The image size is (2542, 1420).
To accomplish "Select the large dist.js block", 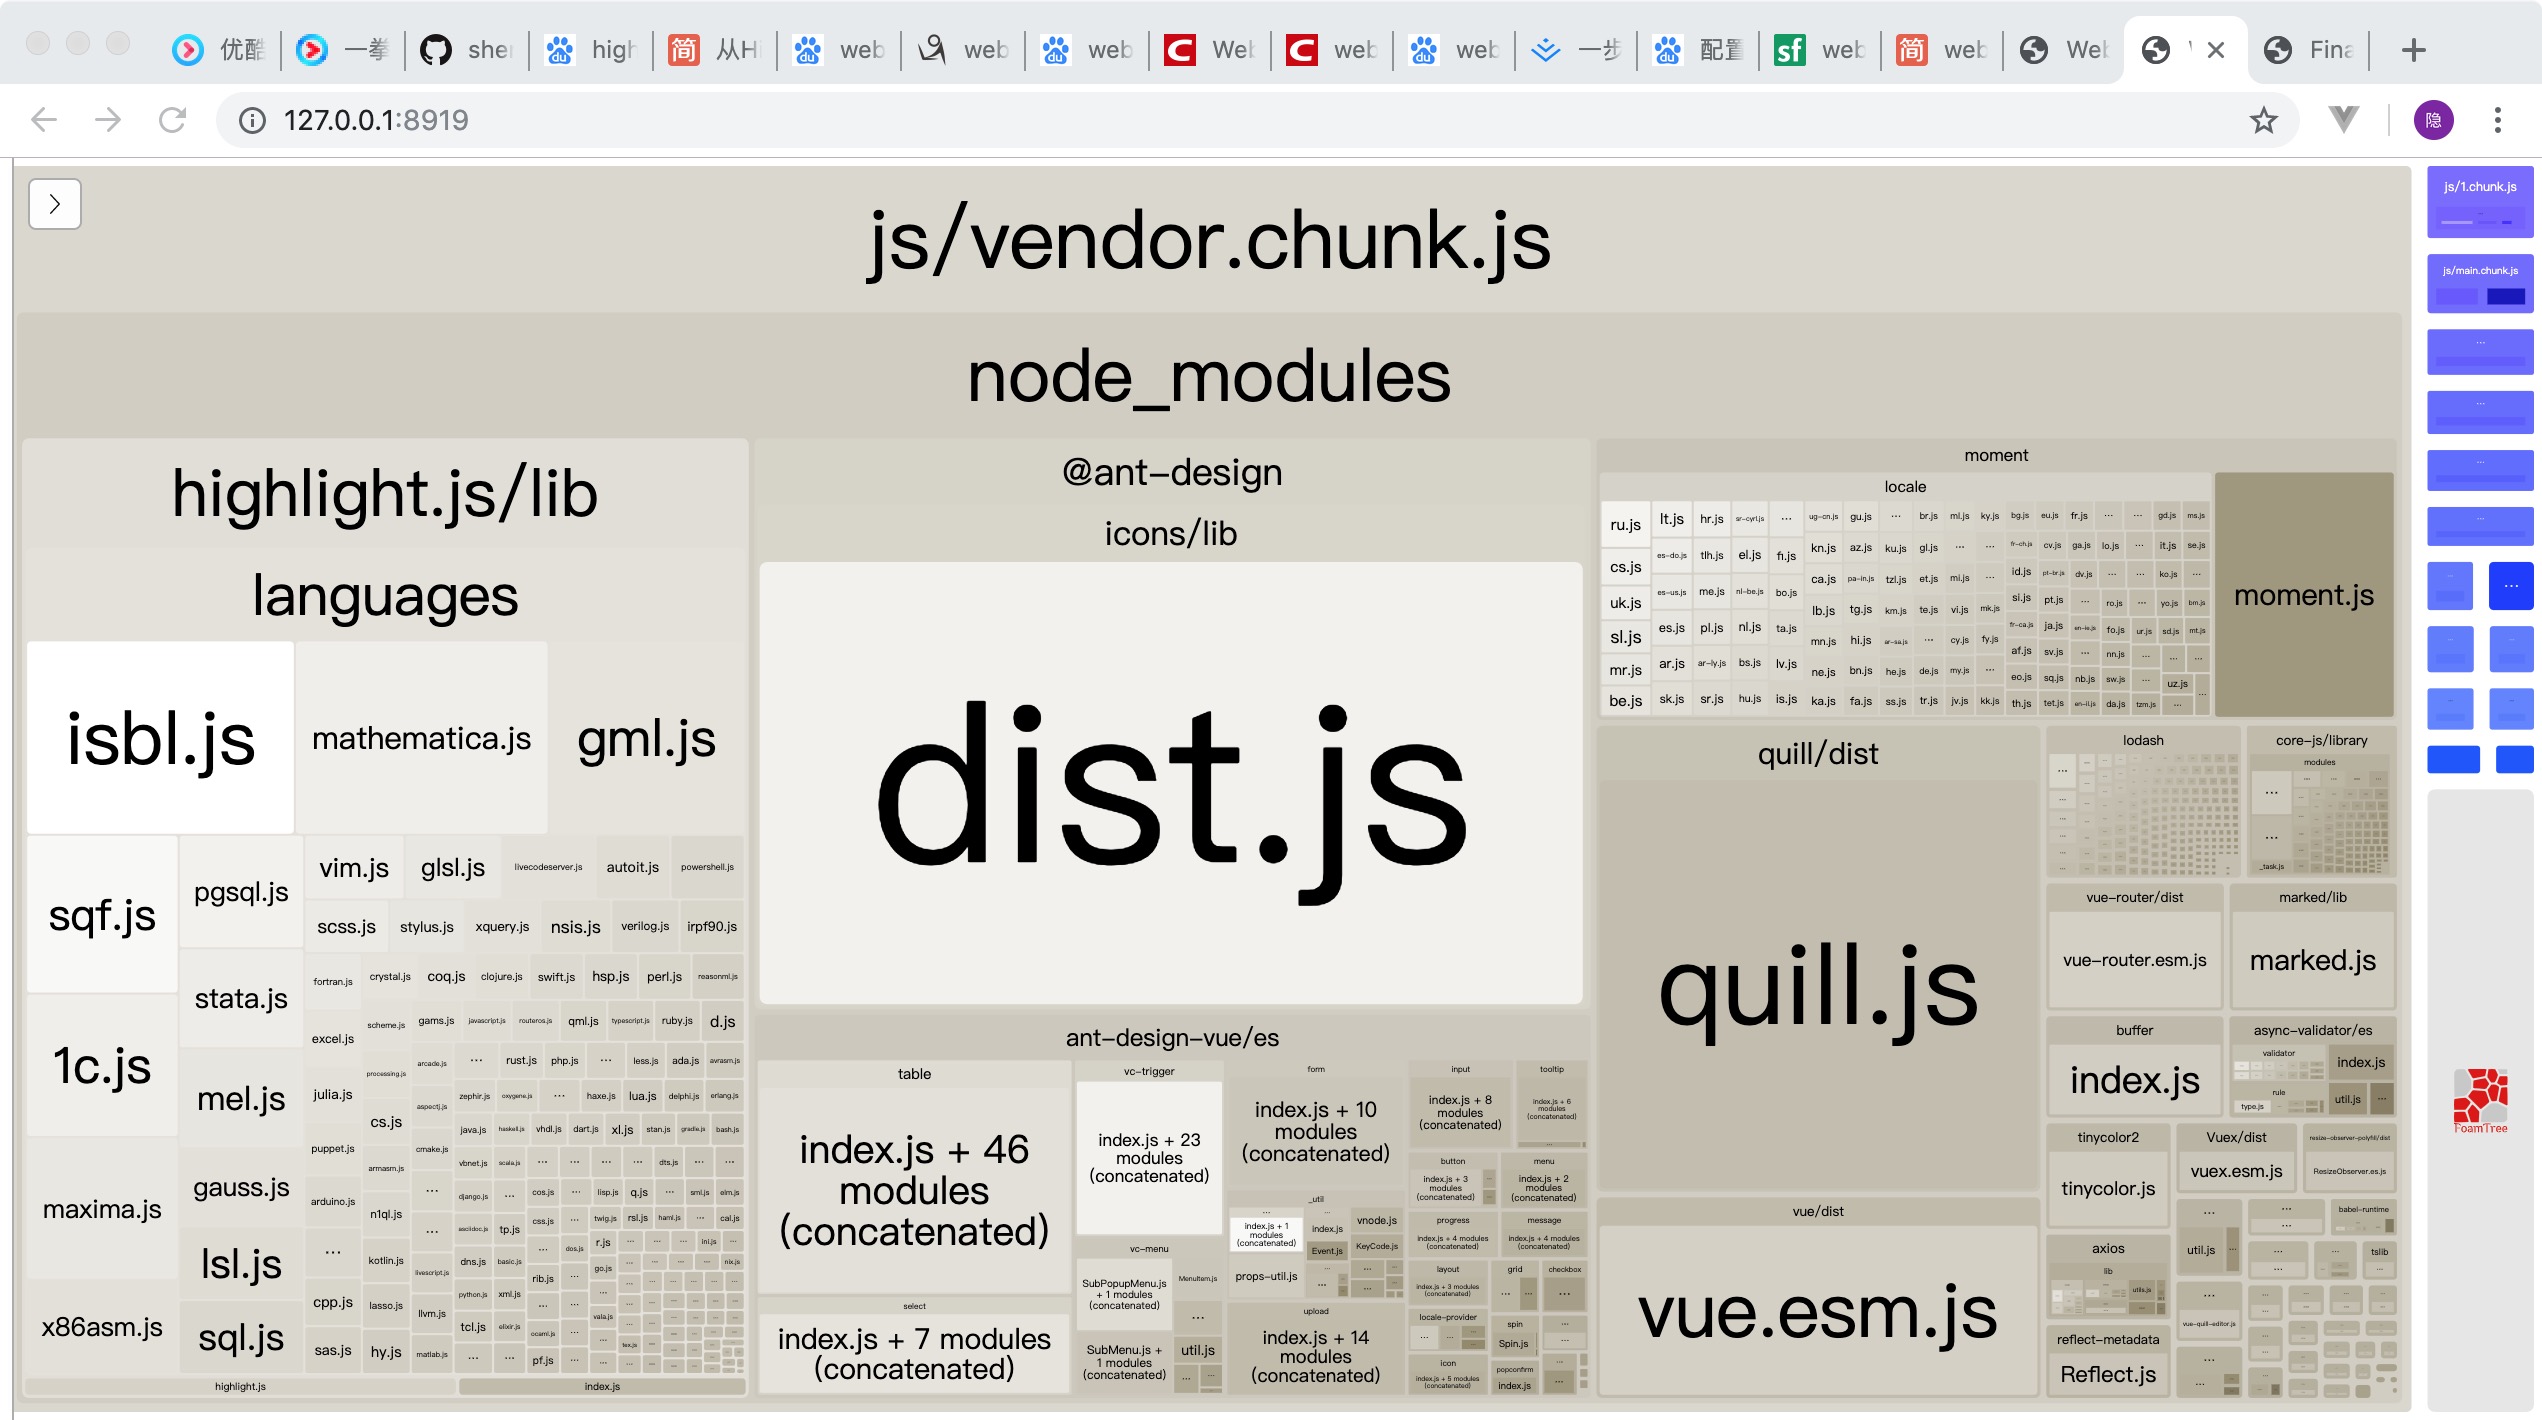I will tap(1171, 783).
